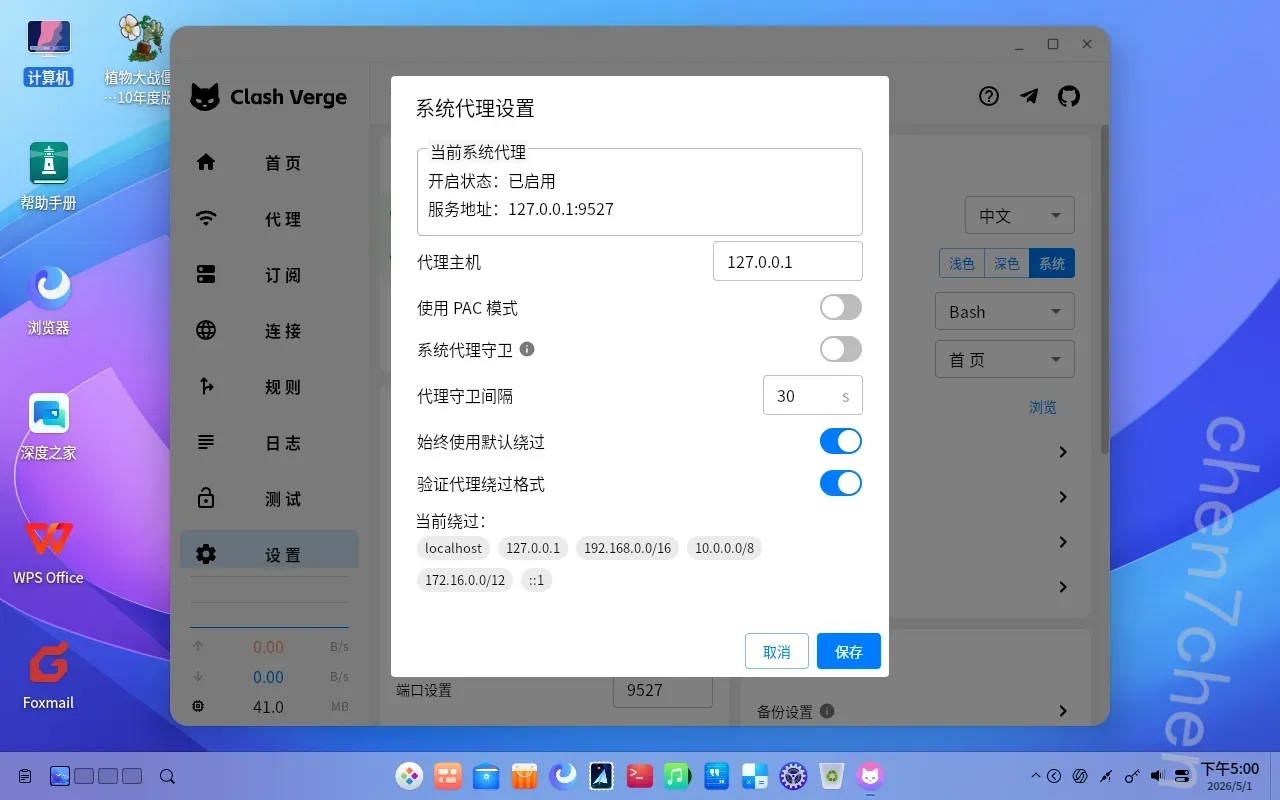Open the launcher icon in the dock

pyautogui.click(x=410, y=775)
